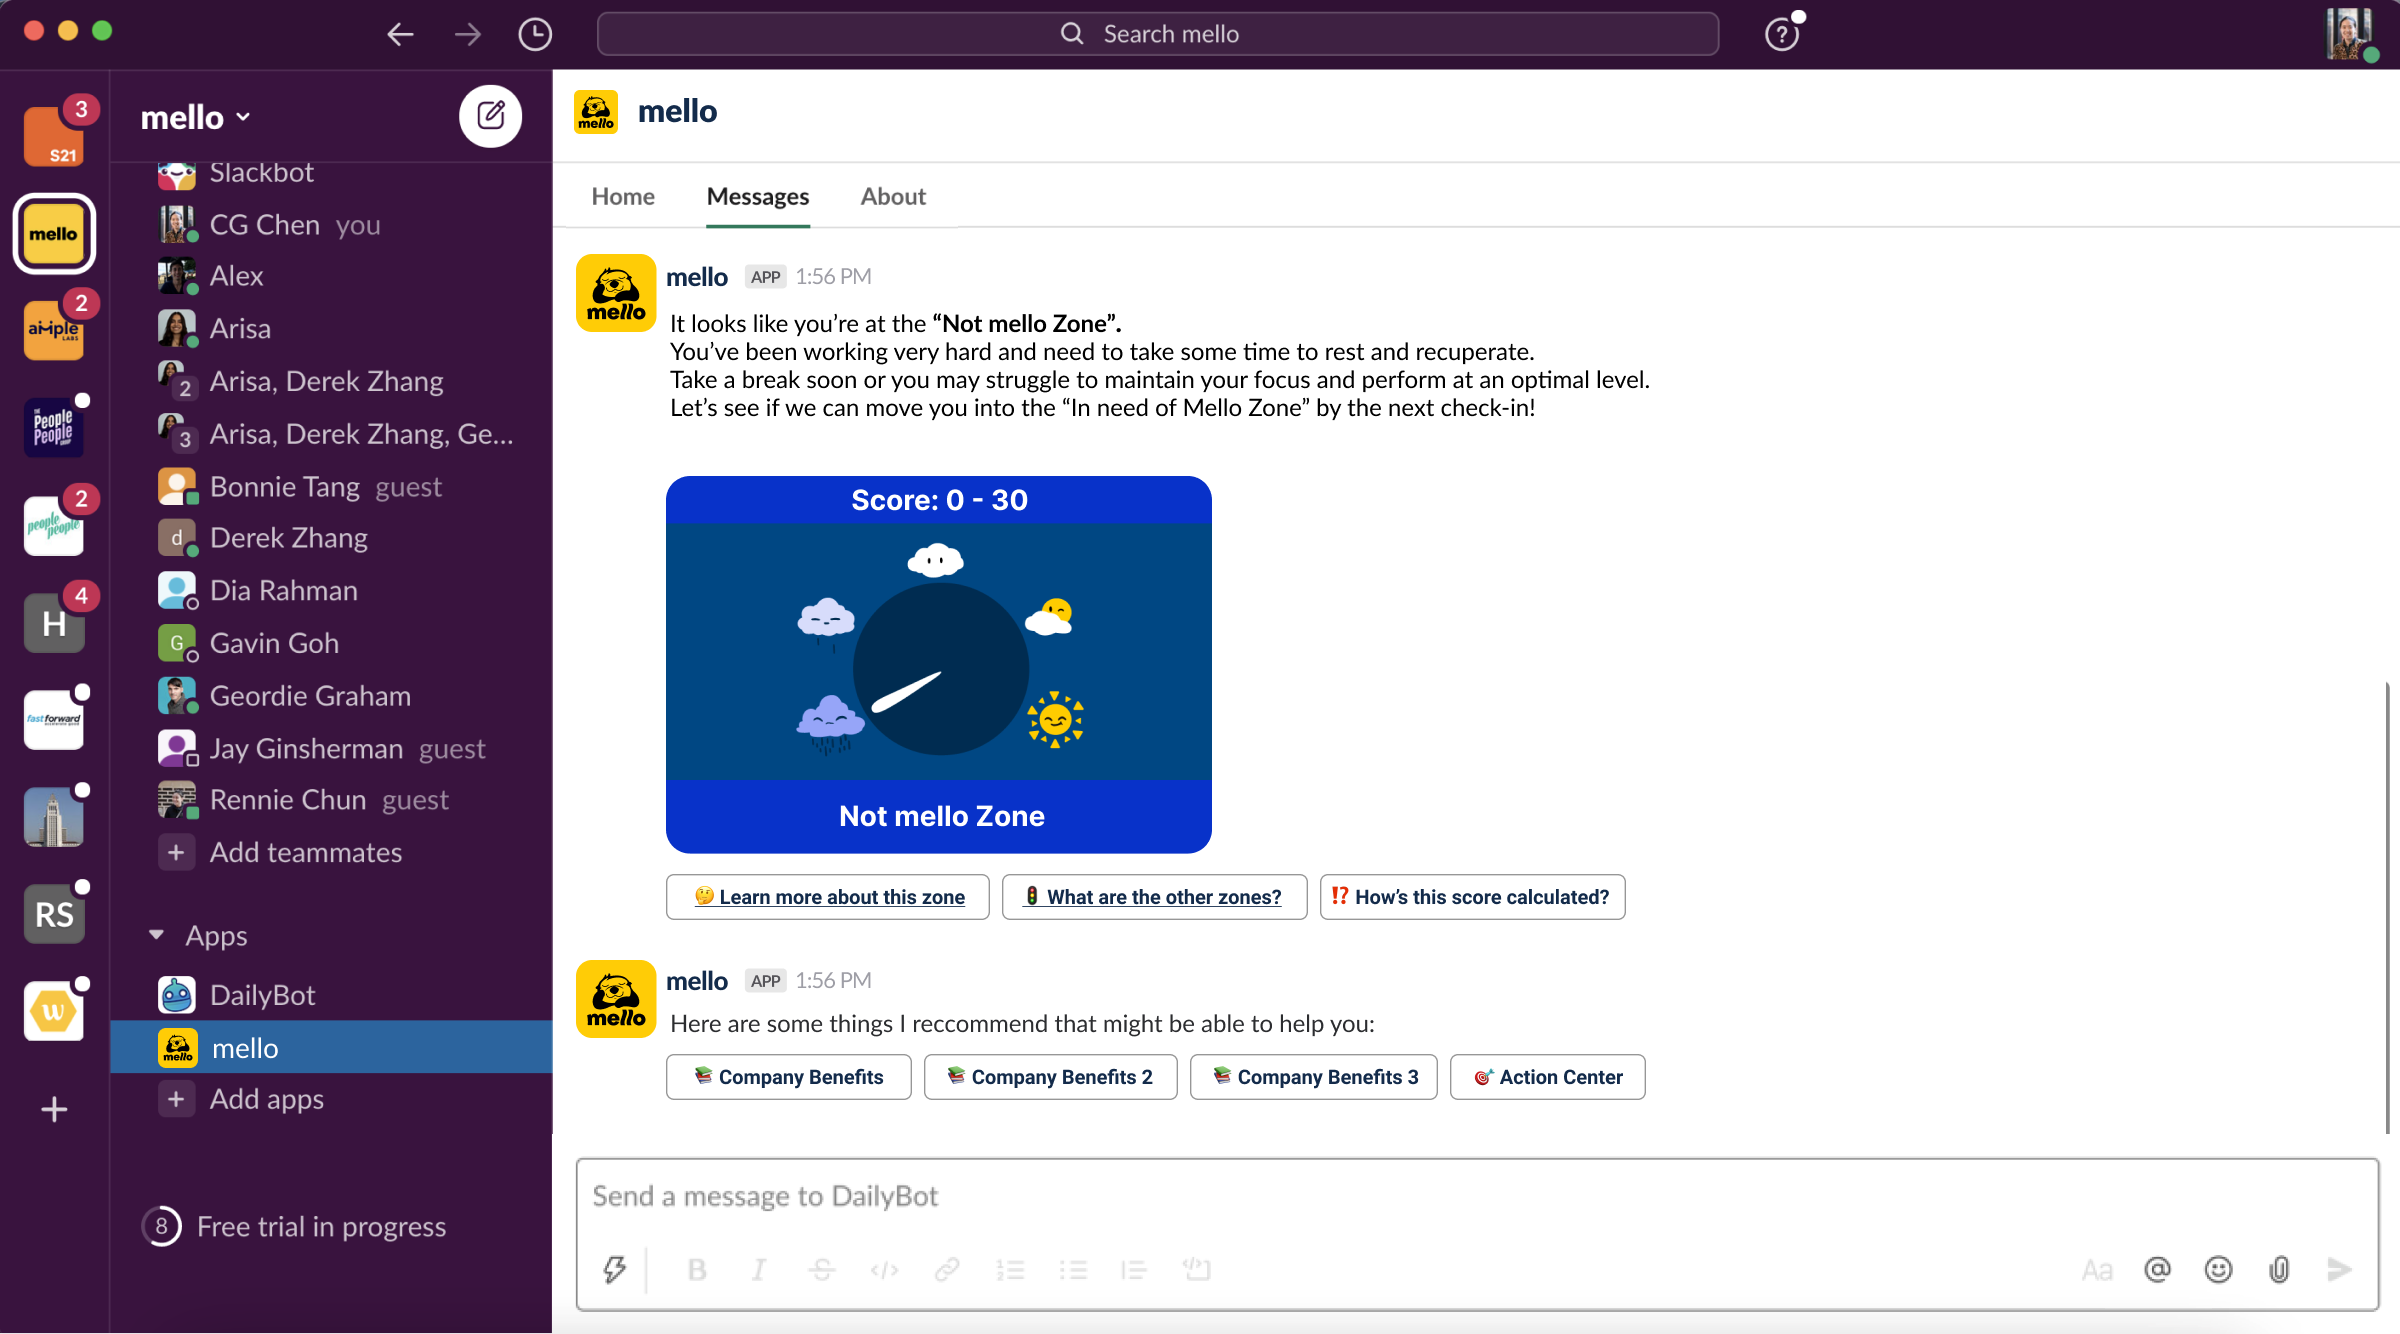Open the history clock icon

tap(535, 34)
